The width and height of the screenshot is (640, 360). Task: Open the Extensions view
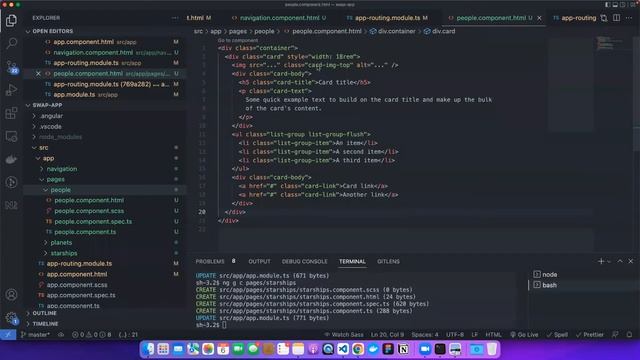pos(11,113)
